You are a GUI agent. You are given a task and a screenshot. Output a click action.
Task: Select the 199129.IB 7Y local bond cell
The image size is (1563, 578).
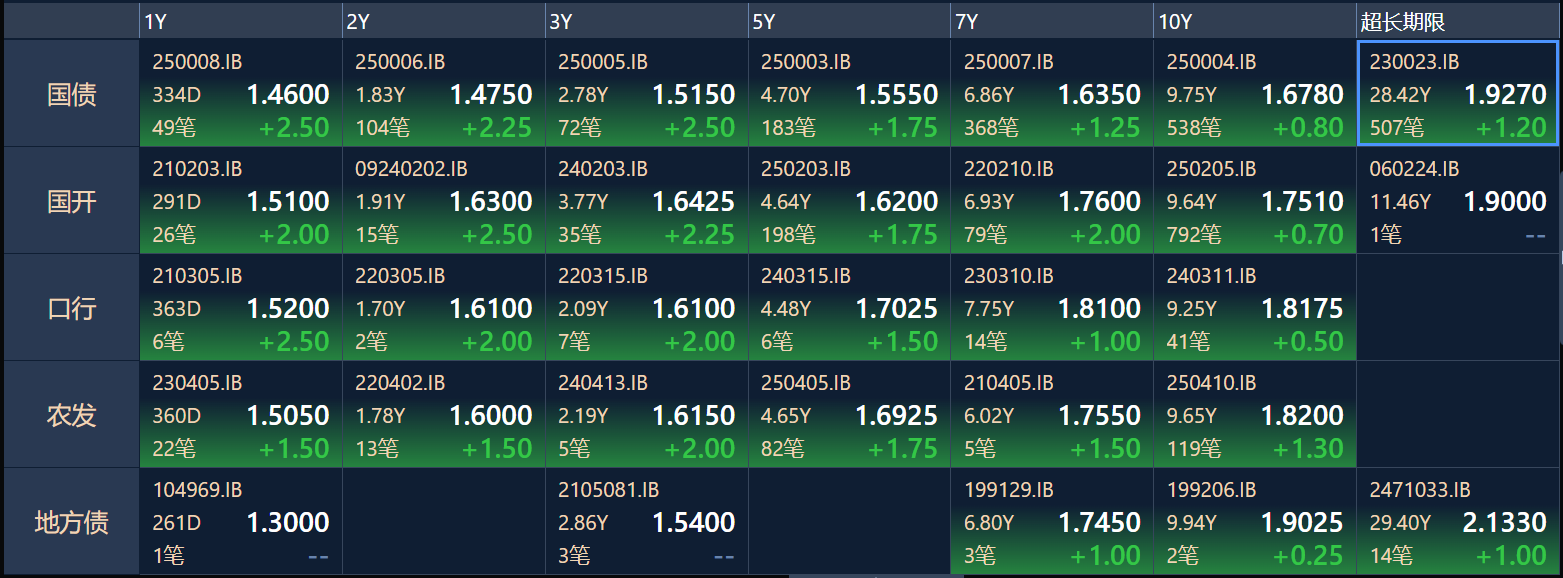1052,521
